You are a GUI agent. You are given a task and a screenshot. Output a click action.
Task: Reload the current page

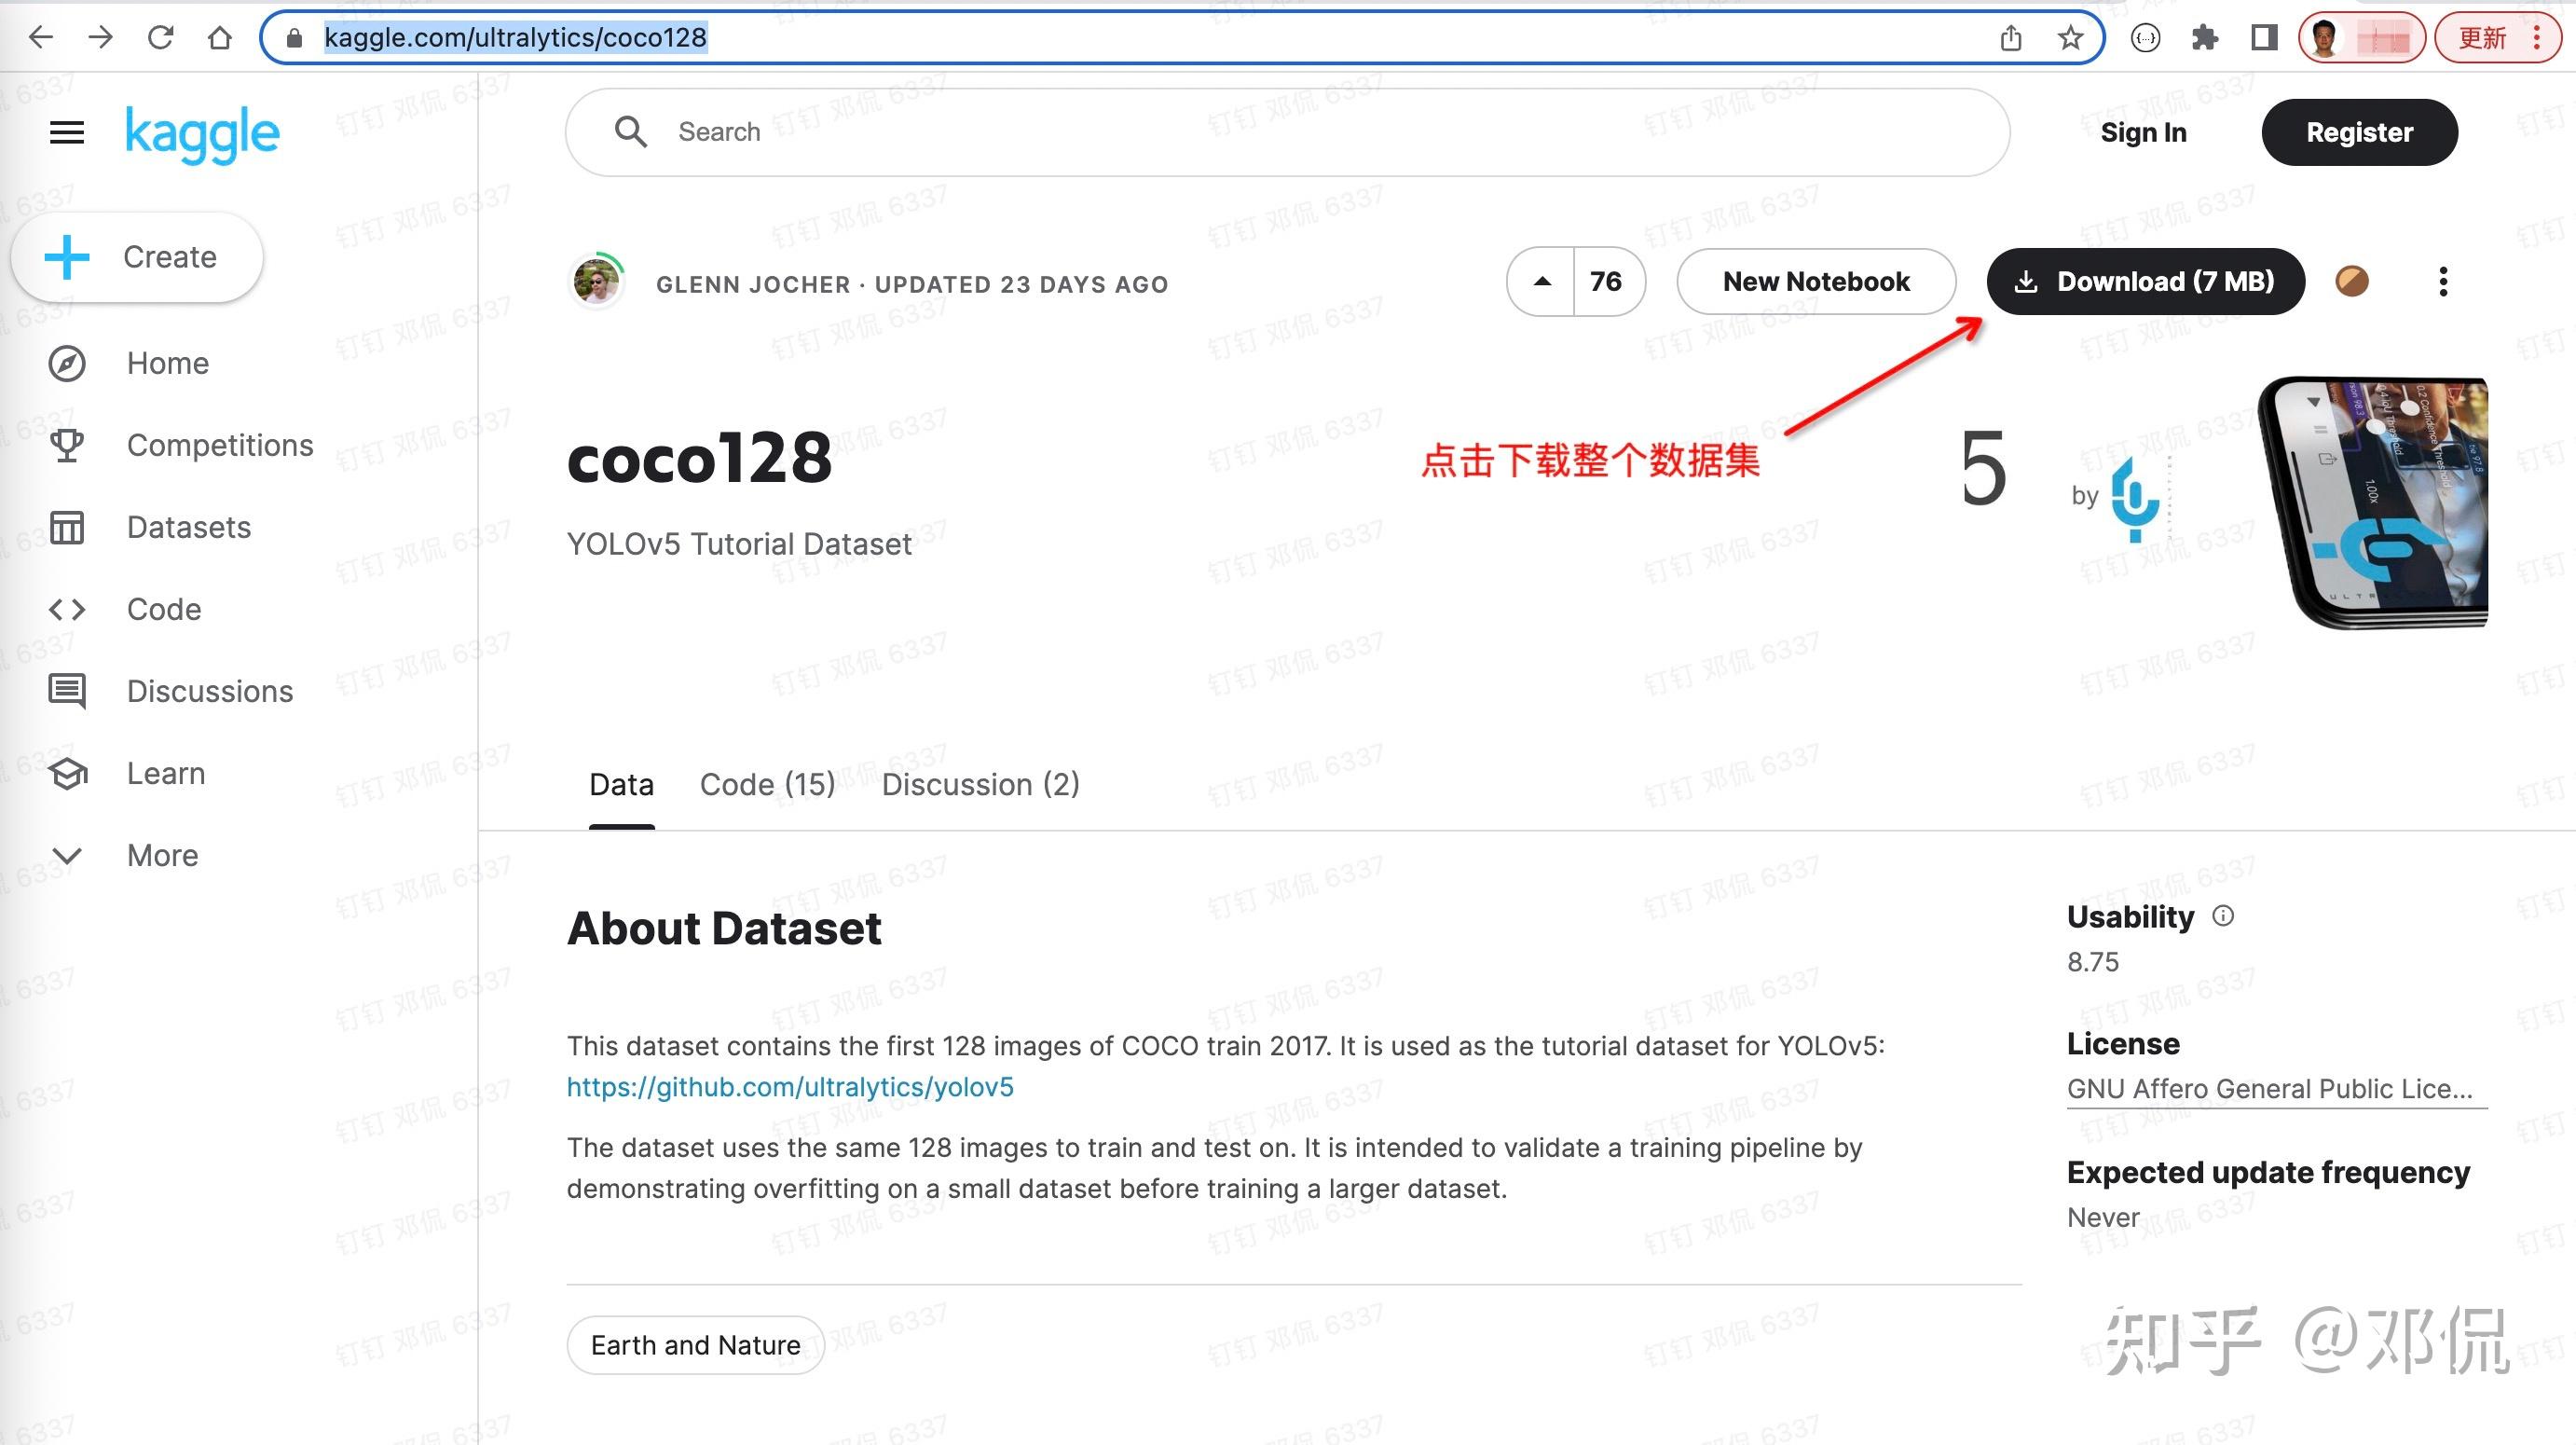click(x=160, y=38)
